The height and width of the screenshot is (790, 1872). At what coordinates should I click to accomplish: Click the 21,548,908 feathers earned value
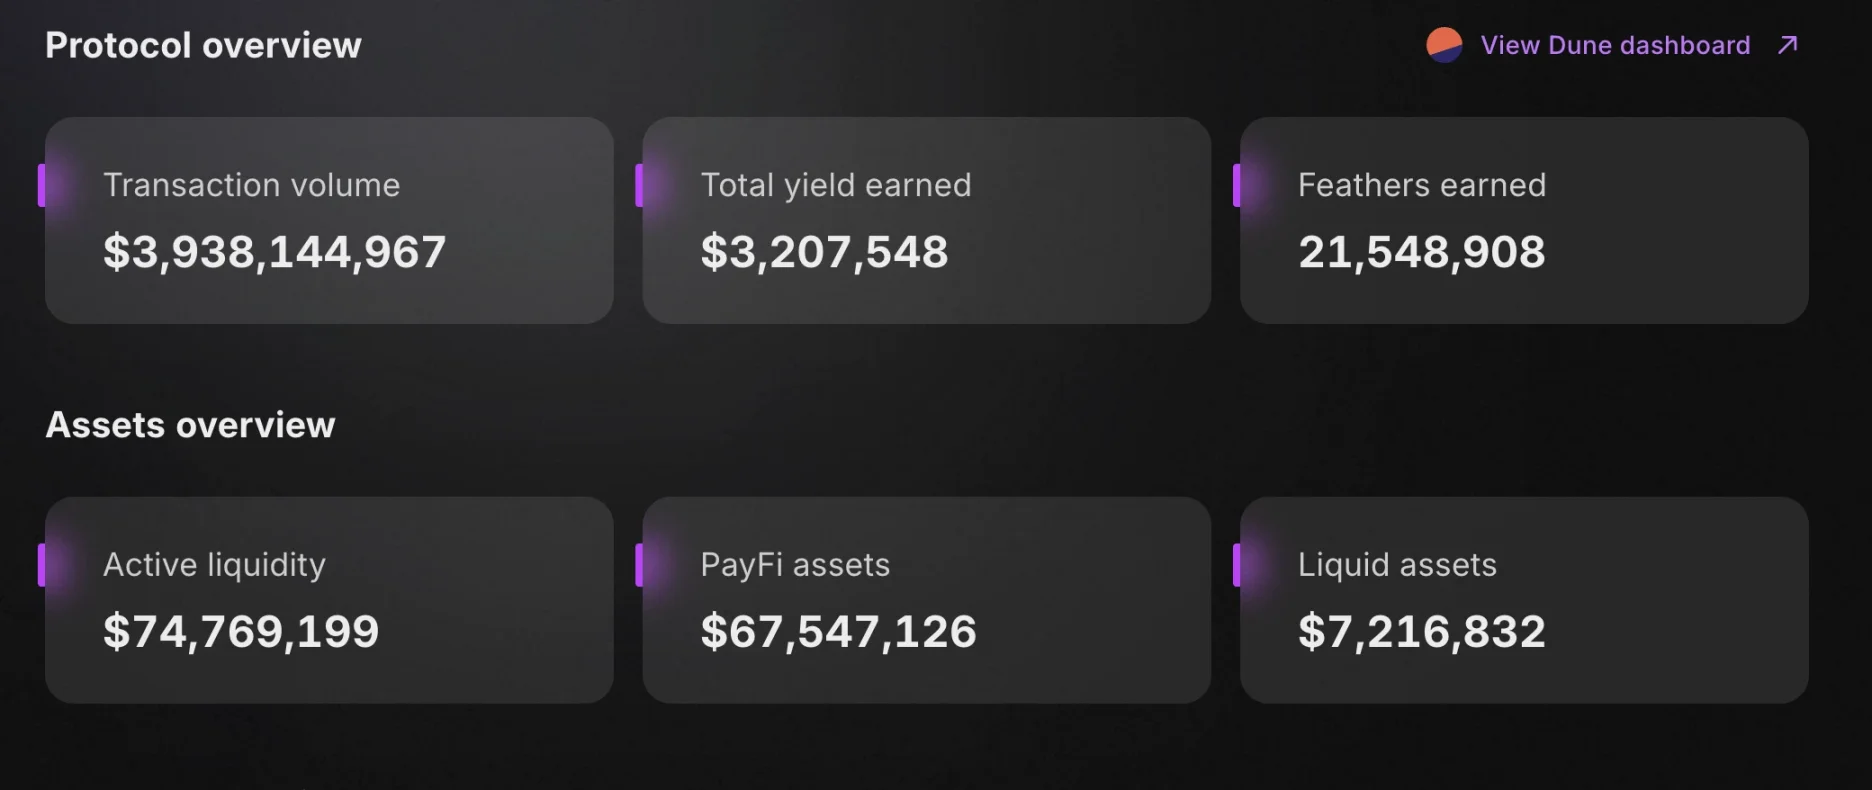point(1421,252)
